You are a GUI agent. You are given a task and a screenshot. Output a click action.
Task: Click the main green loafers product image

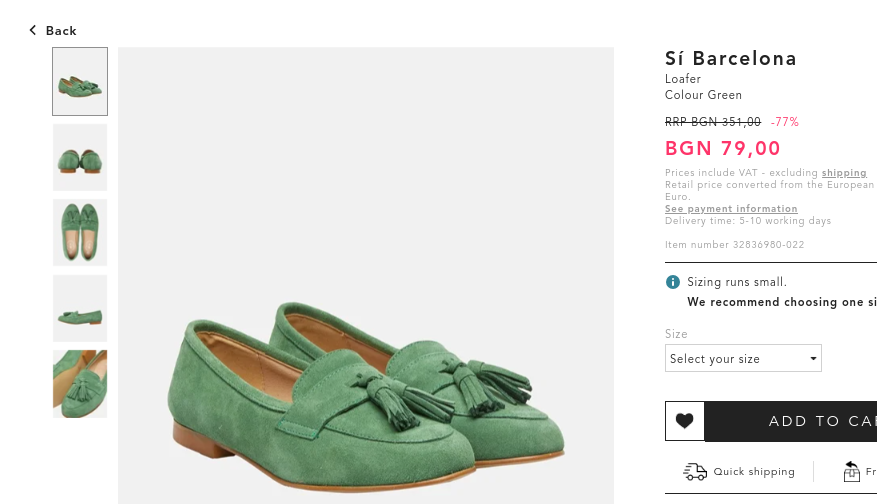(x=366, y=390)
